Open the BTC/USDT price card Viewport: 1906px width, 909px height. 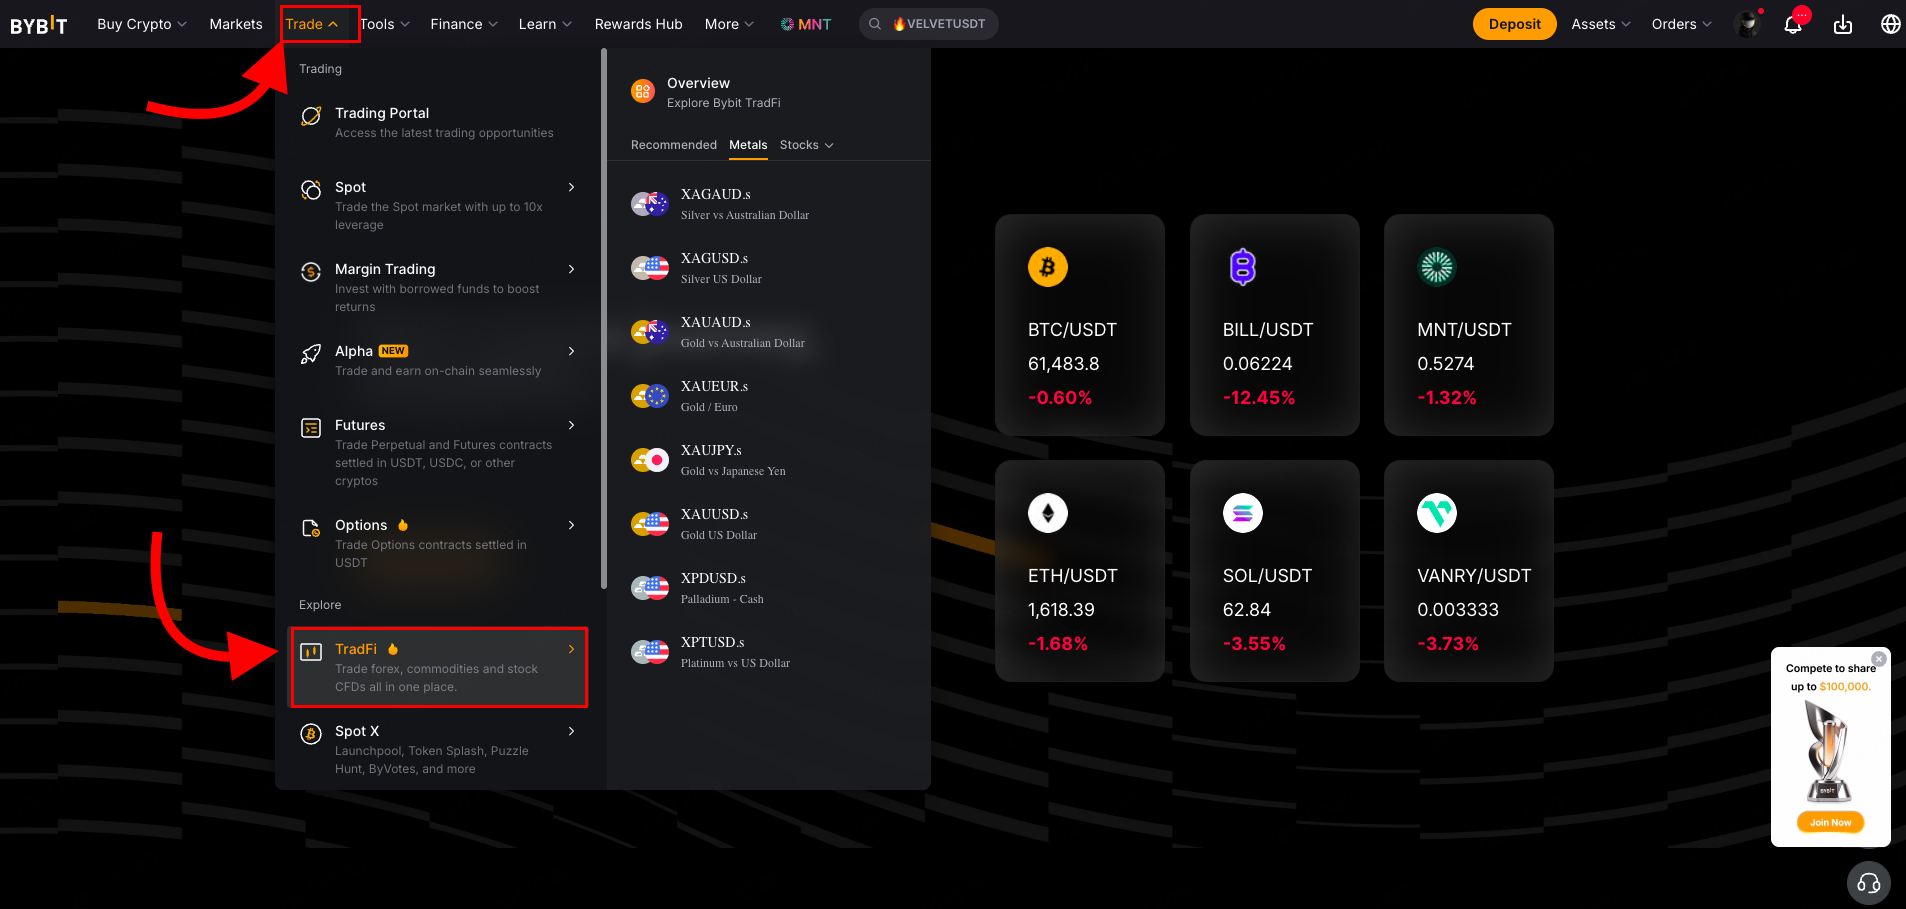click(x=1080, y=325)
